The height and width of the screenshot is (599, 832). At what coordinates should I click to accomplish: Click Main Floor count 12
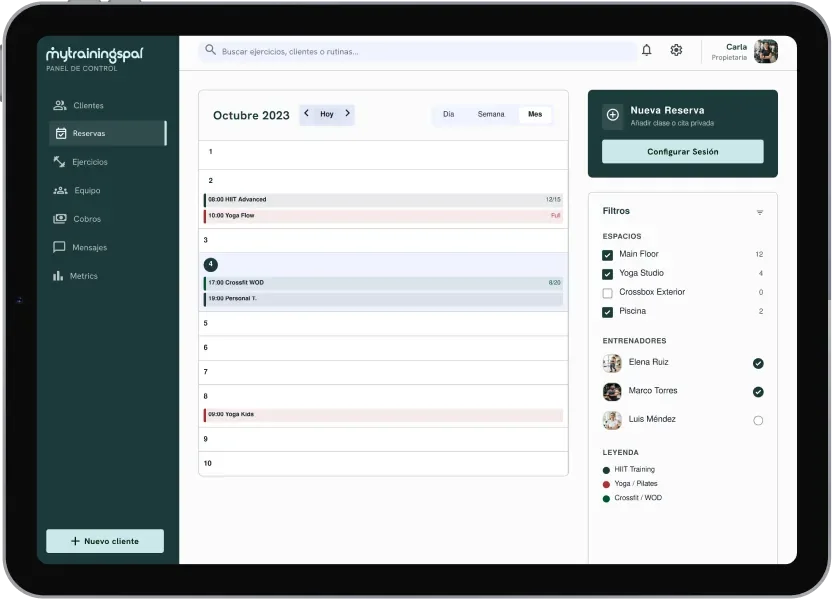click(759, 255)
